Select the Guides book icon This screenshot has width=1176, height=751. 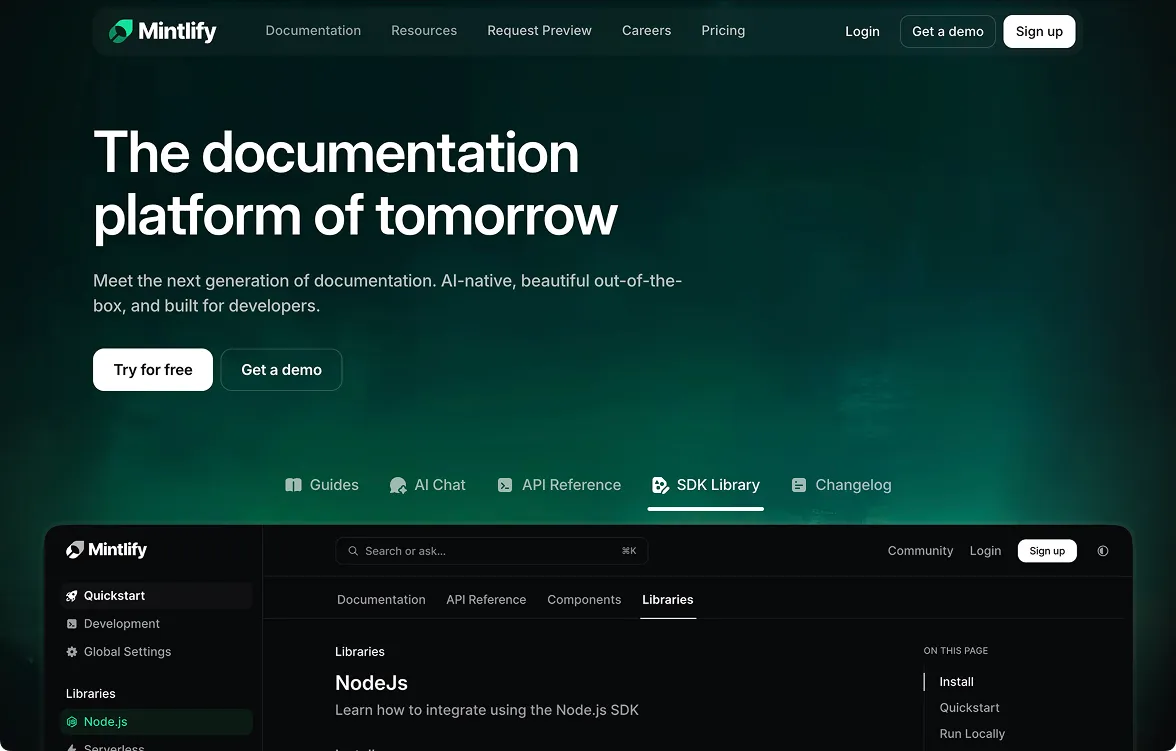coord(293,484)
